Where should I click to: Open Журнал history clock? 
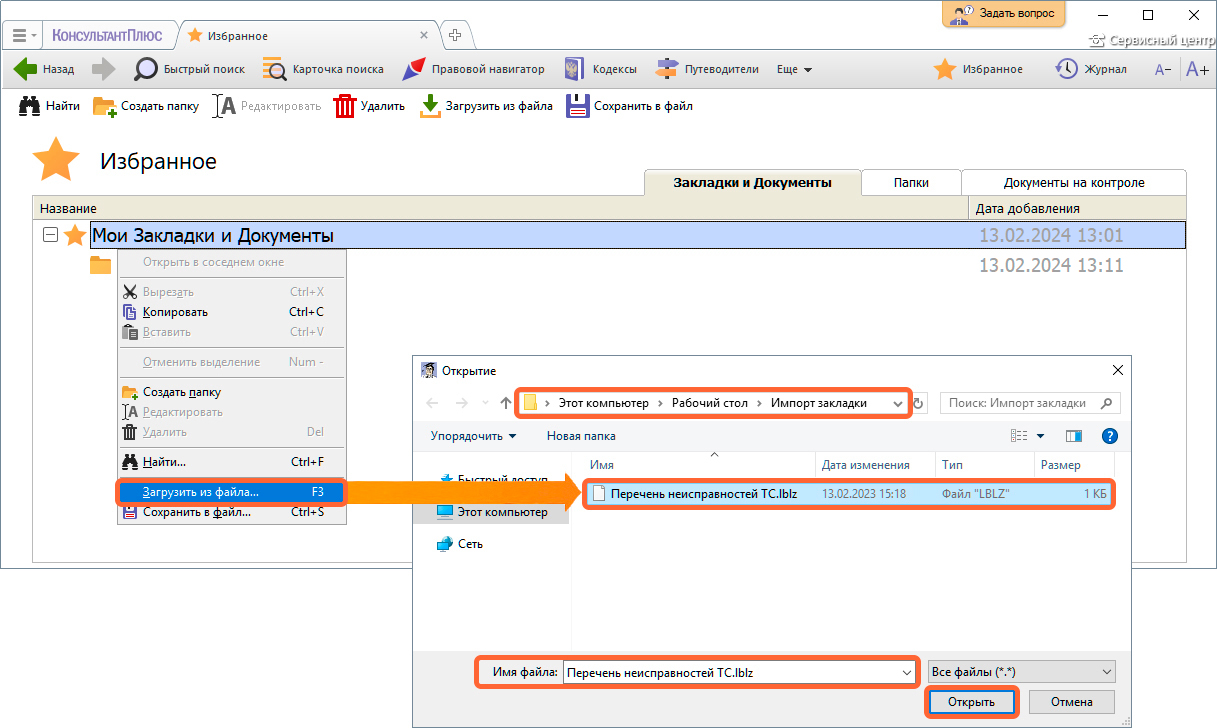click(1091, 69)
